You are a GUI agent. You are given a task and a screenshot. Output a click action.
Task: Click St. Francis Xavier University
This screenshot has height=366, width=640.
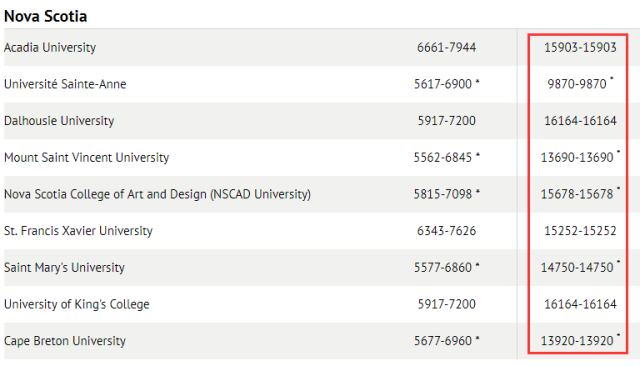click(x=78, y=231)
